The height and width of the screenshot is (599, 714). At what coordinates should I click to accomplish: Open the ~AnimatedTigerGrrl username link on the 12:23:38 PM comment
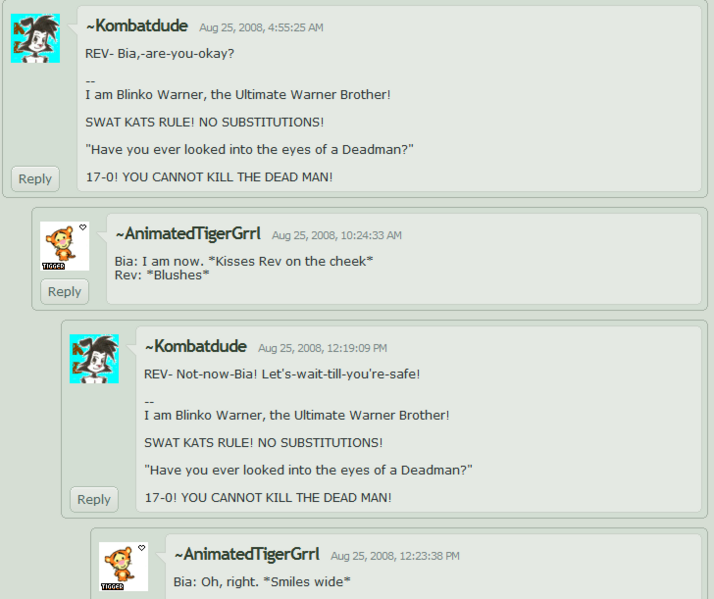coord(246,554)
